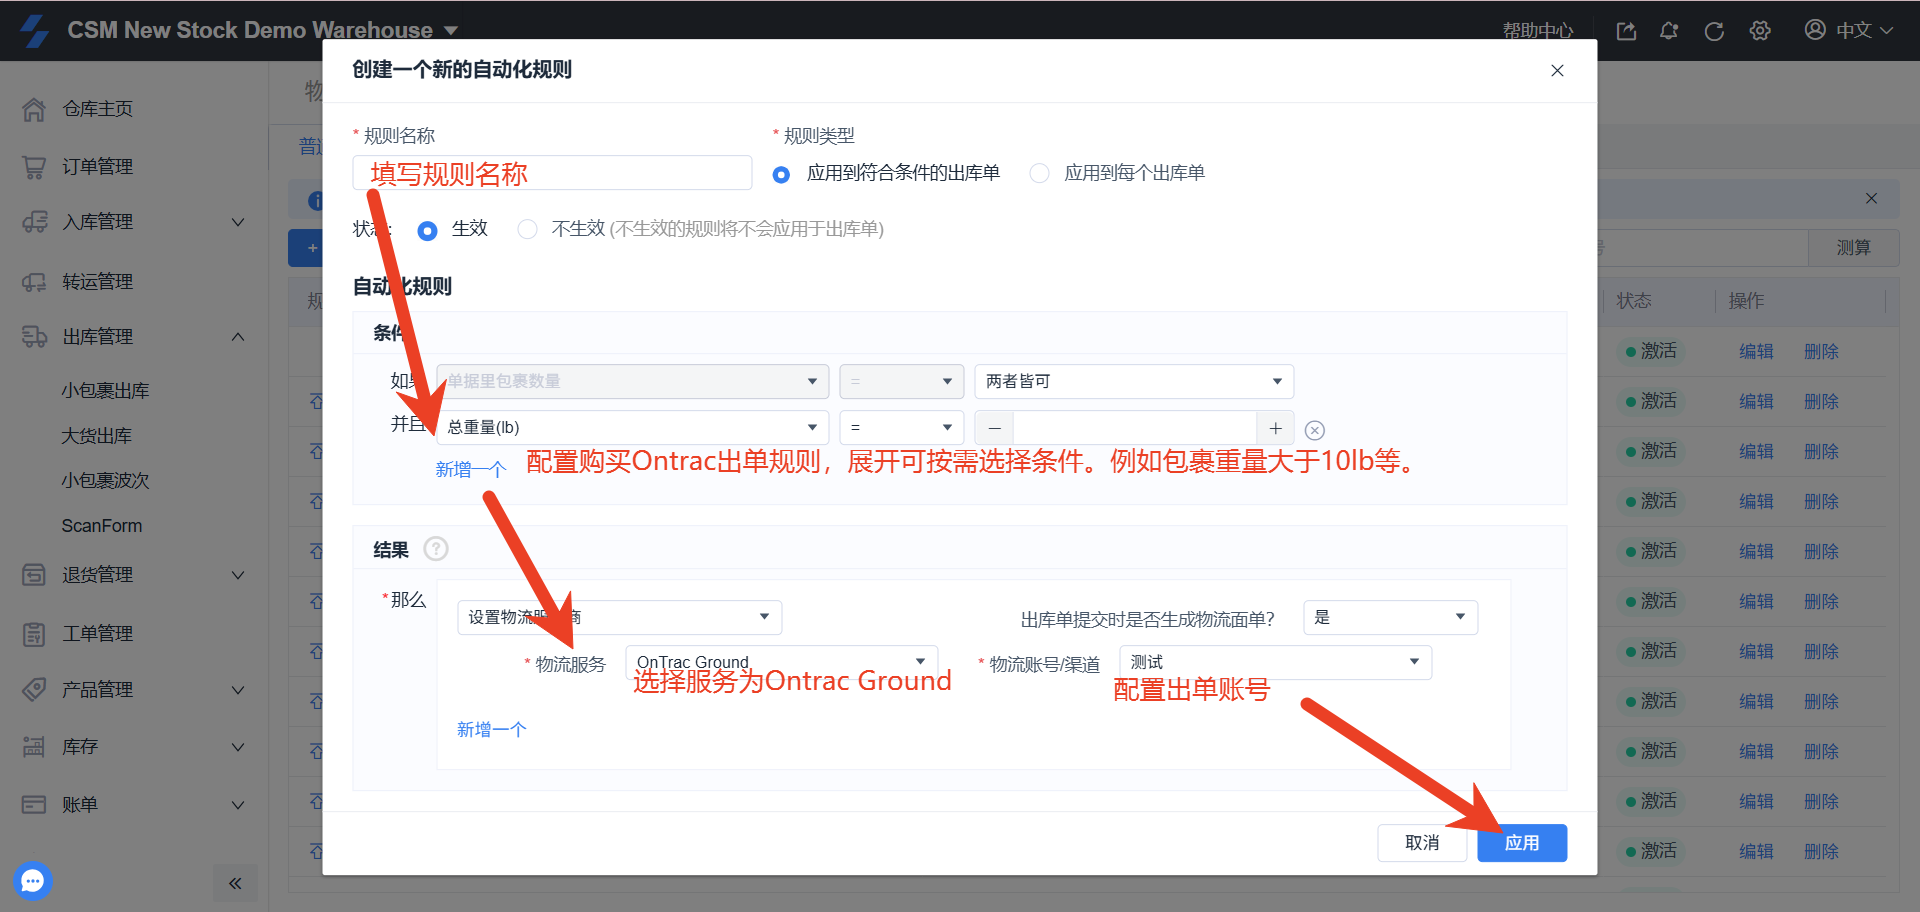Click the 结果 help question icon

pos(436,549)
